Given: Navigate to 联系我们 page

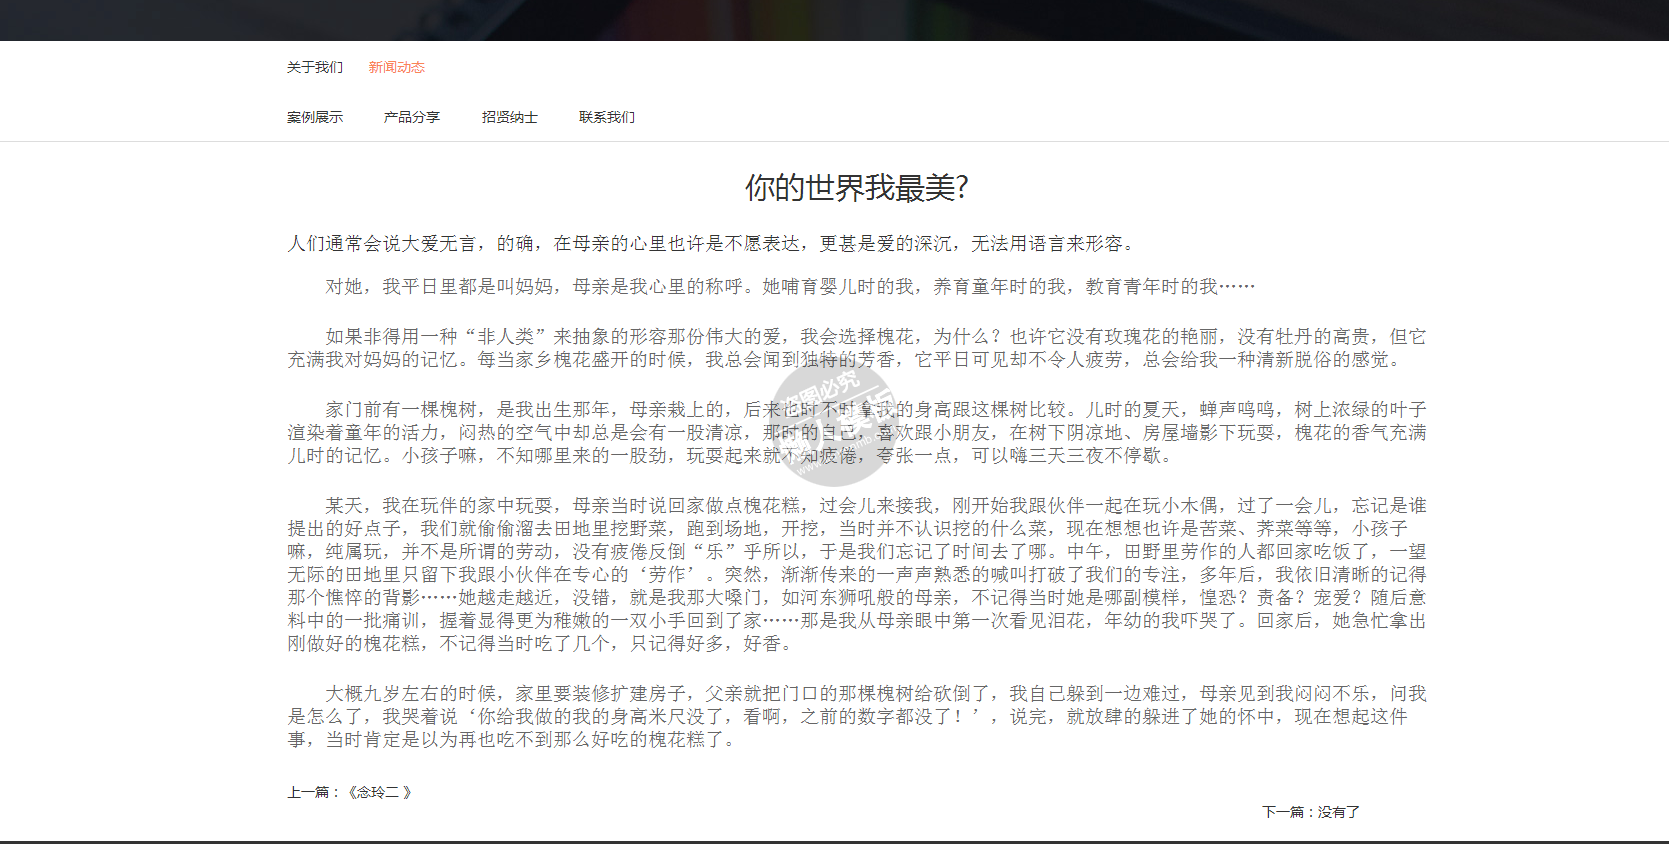Looking at the screenshot, I should (606, 117).
